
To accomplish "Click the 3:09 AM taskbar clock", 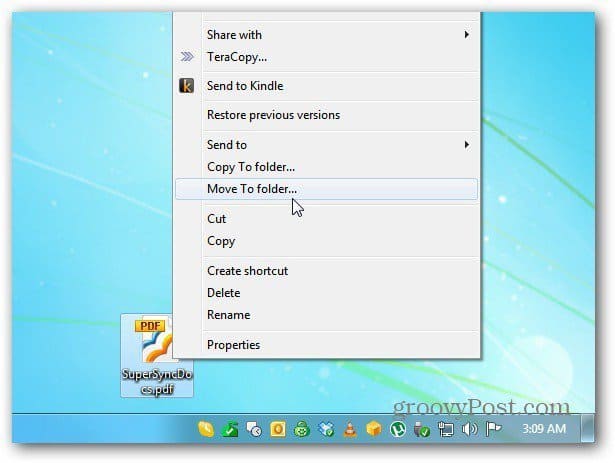I will pos(544,428).
